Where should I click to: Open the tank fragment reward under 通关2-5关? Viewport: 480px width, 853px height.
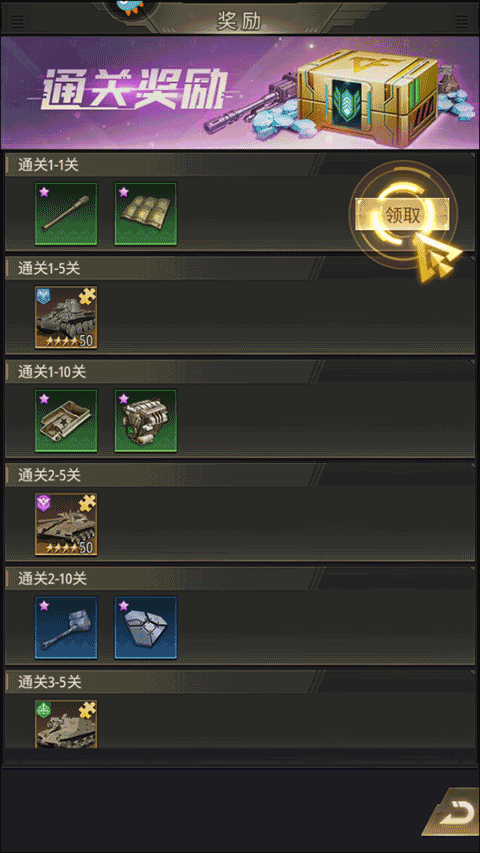66,524
